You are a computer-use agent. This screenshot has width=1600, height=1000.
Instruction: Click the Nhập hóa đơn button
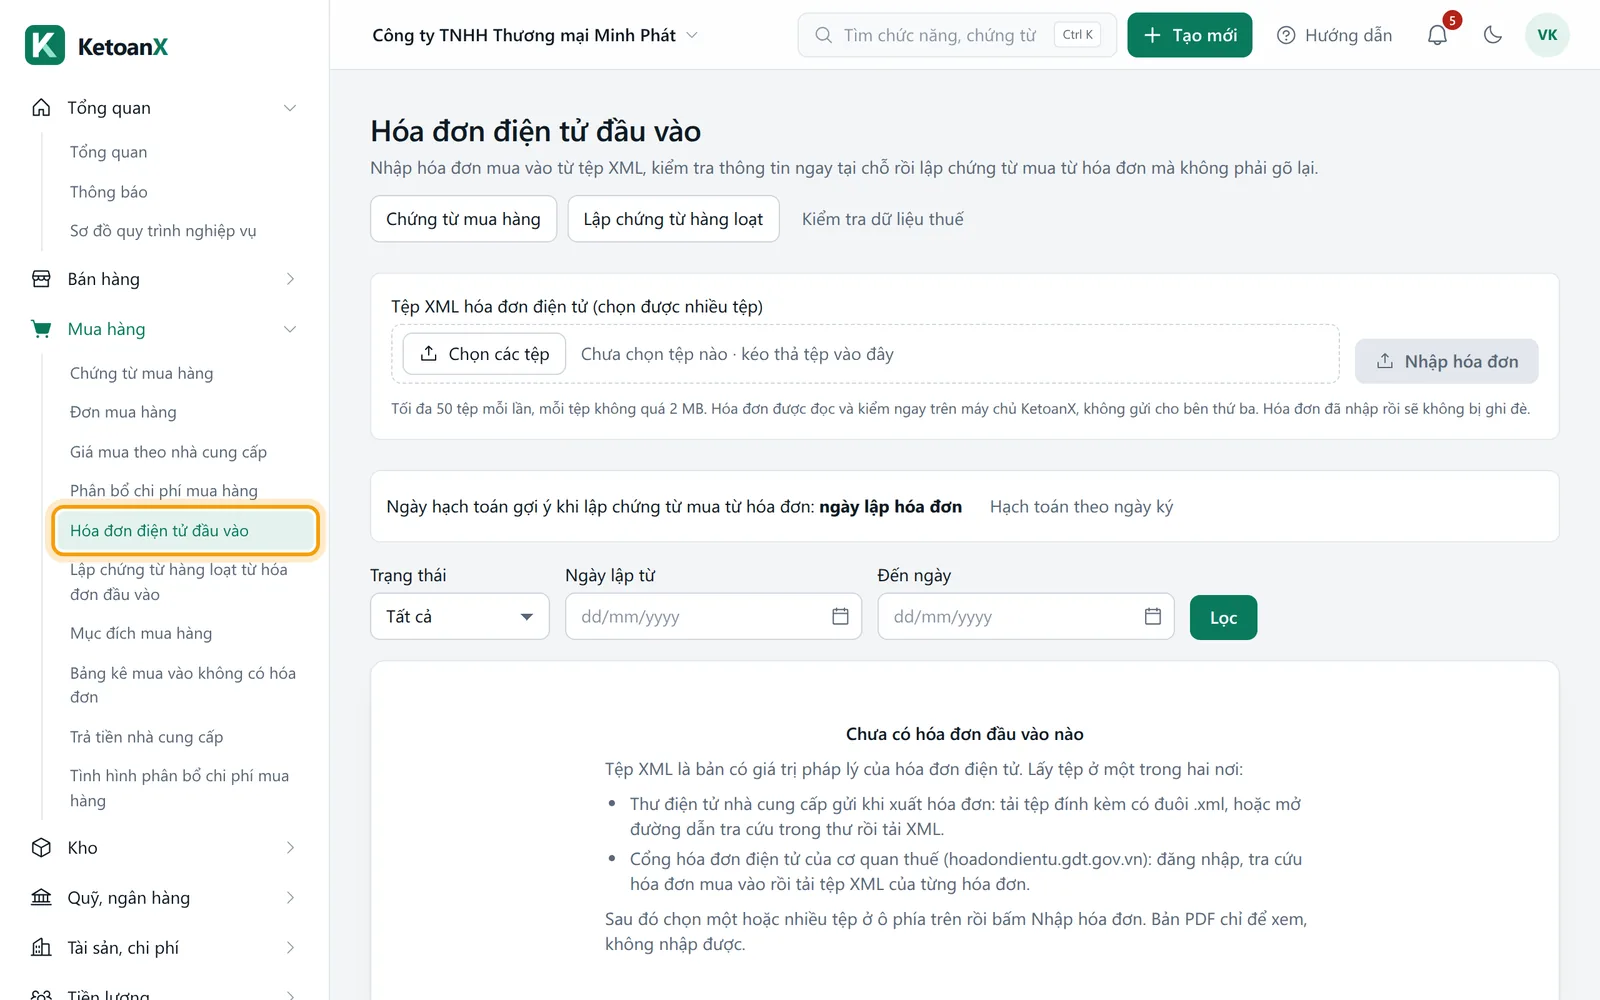[1447, 361]
